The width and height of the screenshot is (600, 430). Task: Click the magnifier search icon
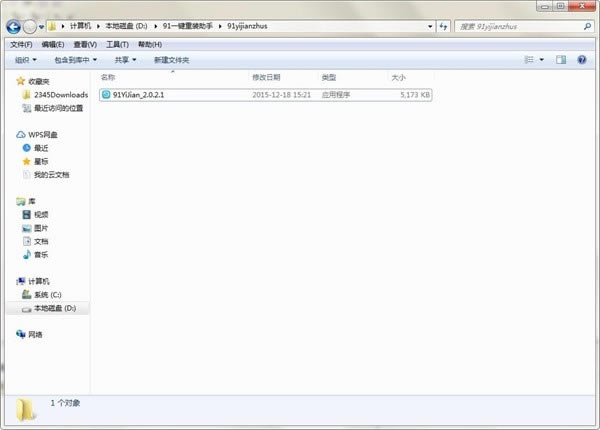click(x=587, y=26)
